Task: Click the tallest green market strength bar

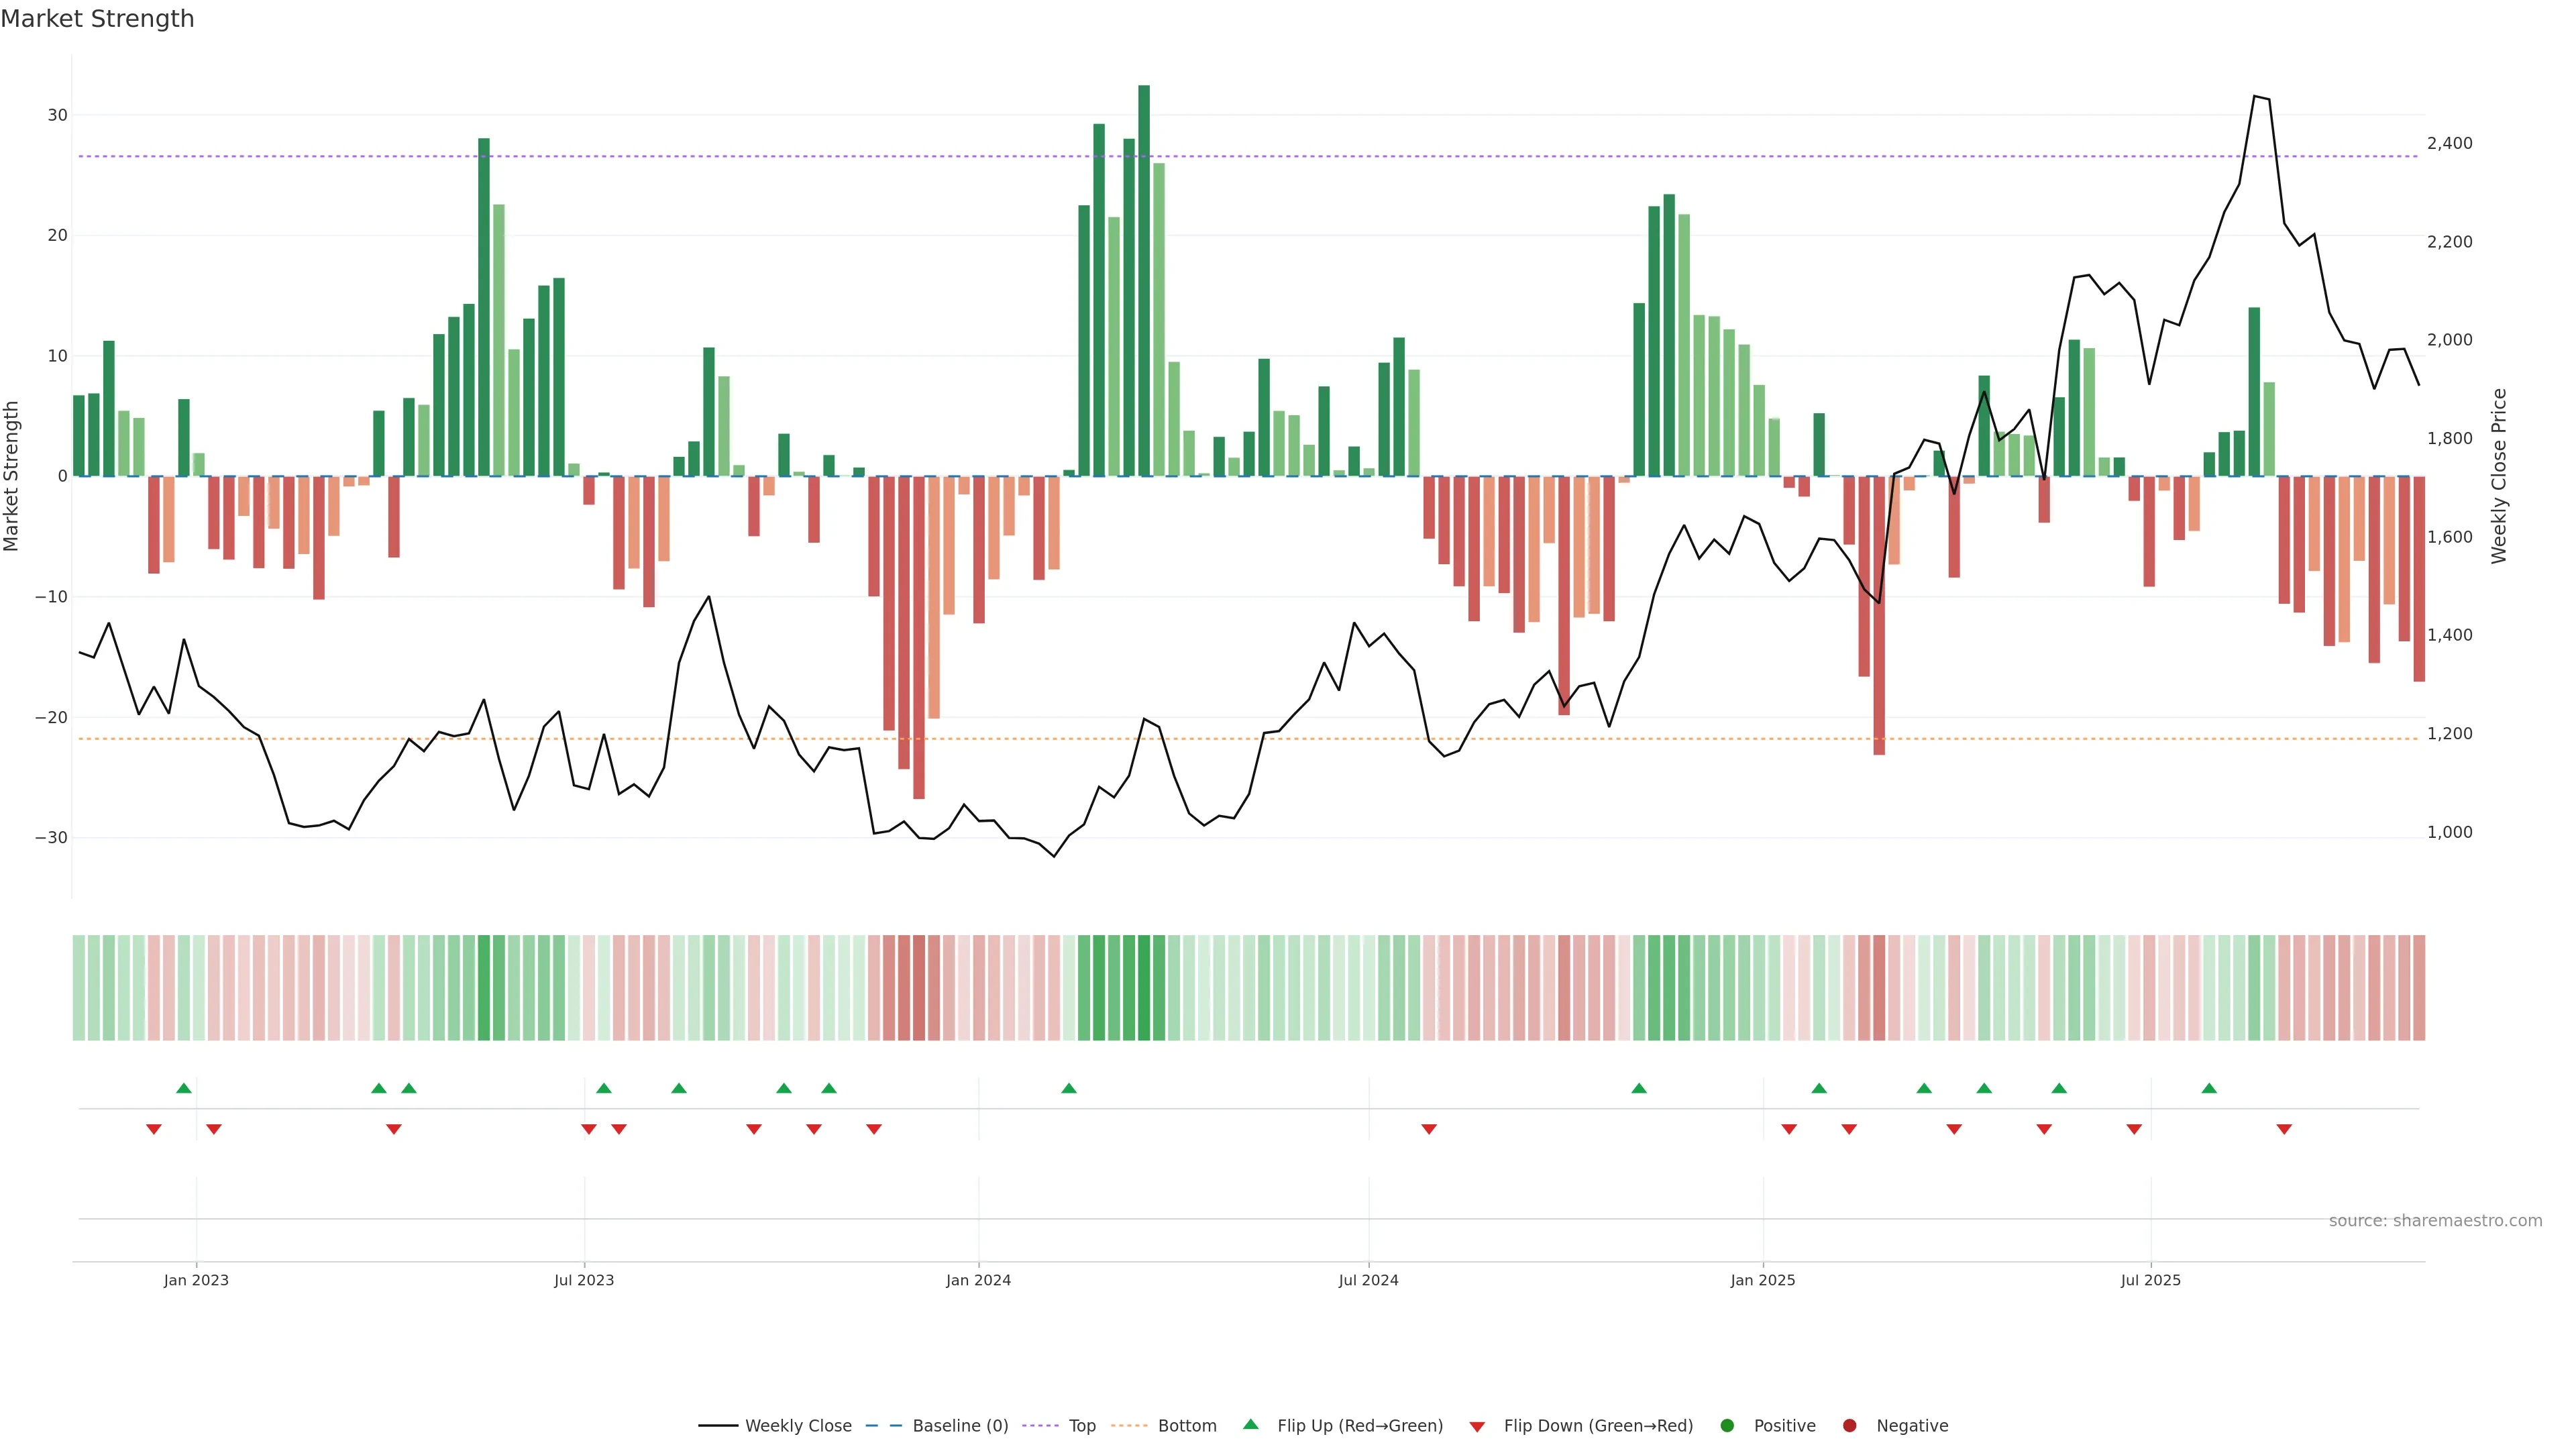Action: [x=1143, y=280]
